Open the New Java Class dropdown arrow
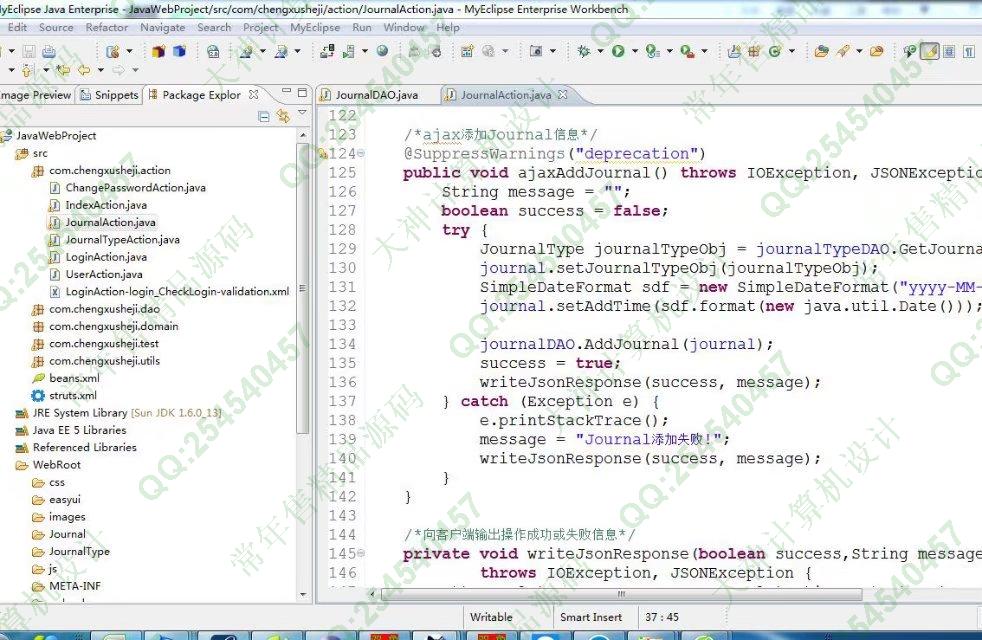This screenshot has width=982, height=640. click(792, 51)
